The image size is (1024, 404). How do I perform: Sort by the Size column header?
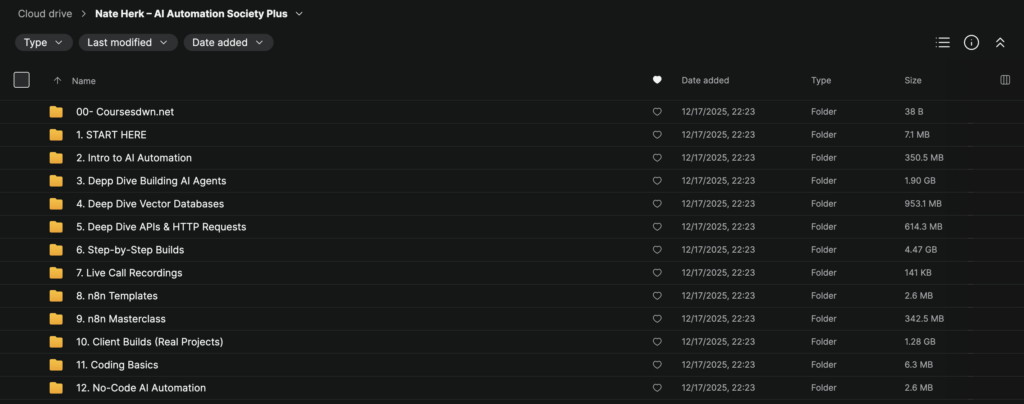[913, 80]
